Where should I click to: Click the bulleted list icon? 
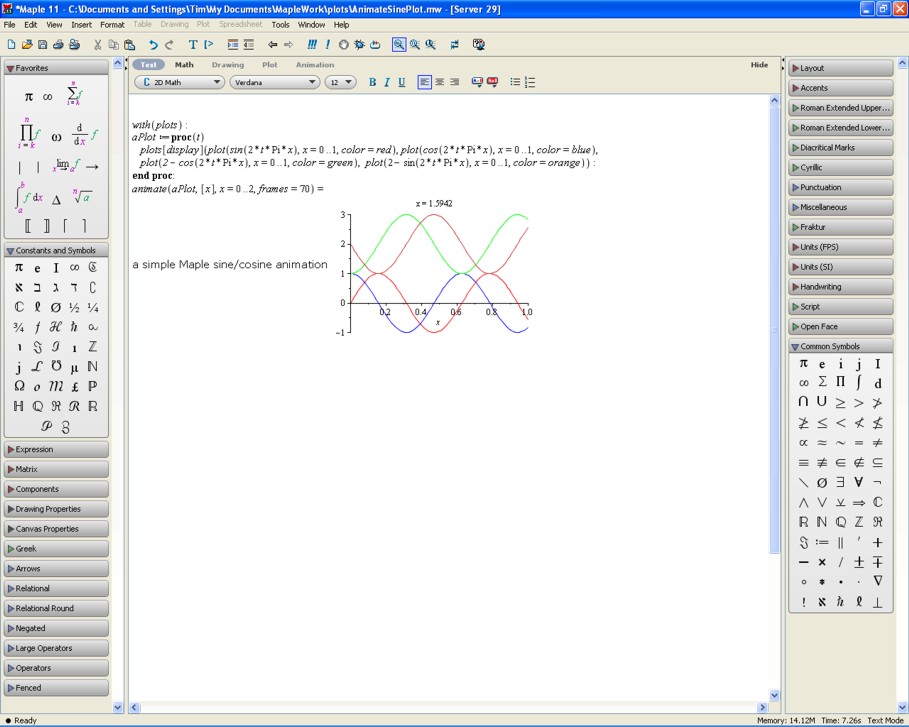pos(515,82)
